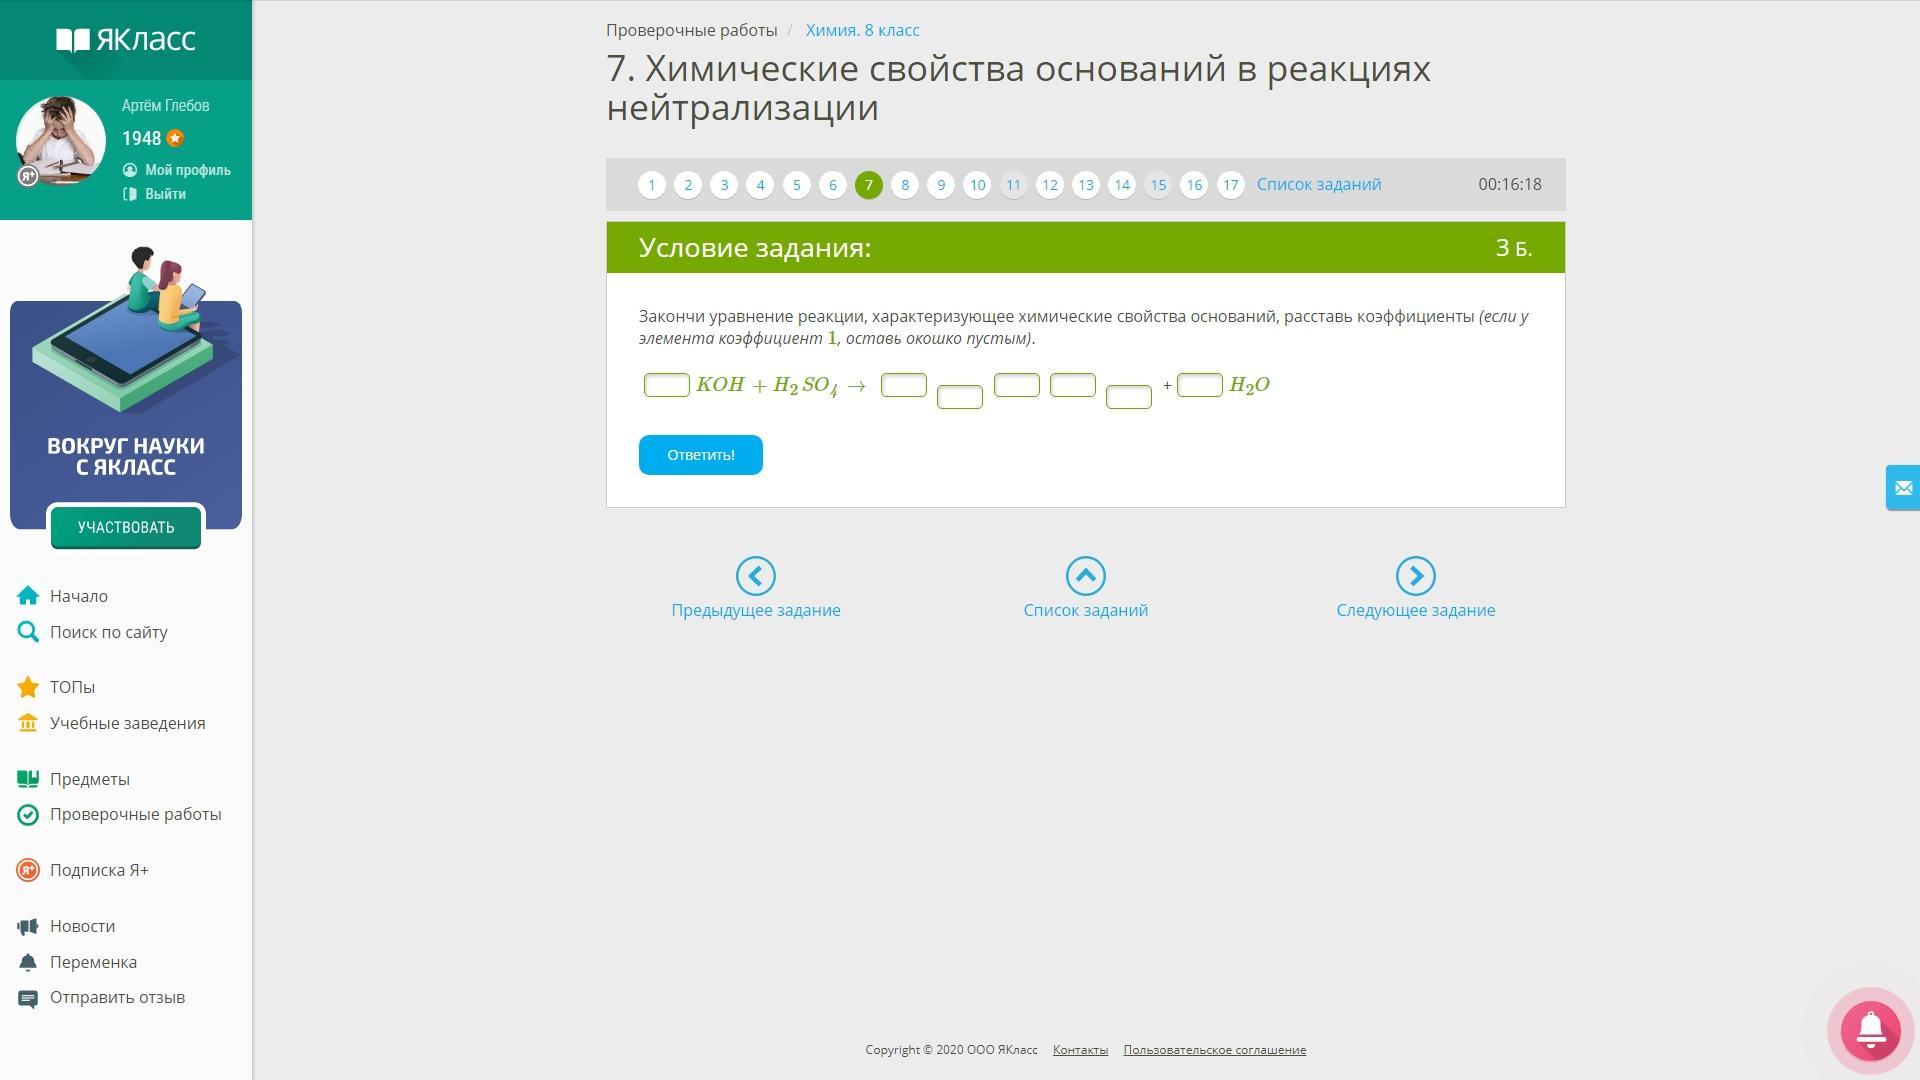Click coefficient input before H2O

(x=1199, y=385)
